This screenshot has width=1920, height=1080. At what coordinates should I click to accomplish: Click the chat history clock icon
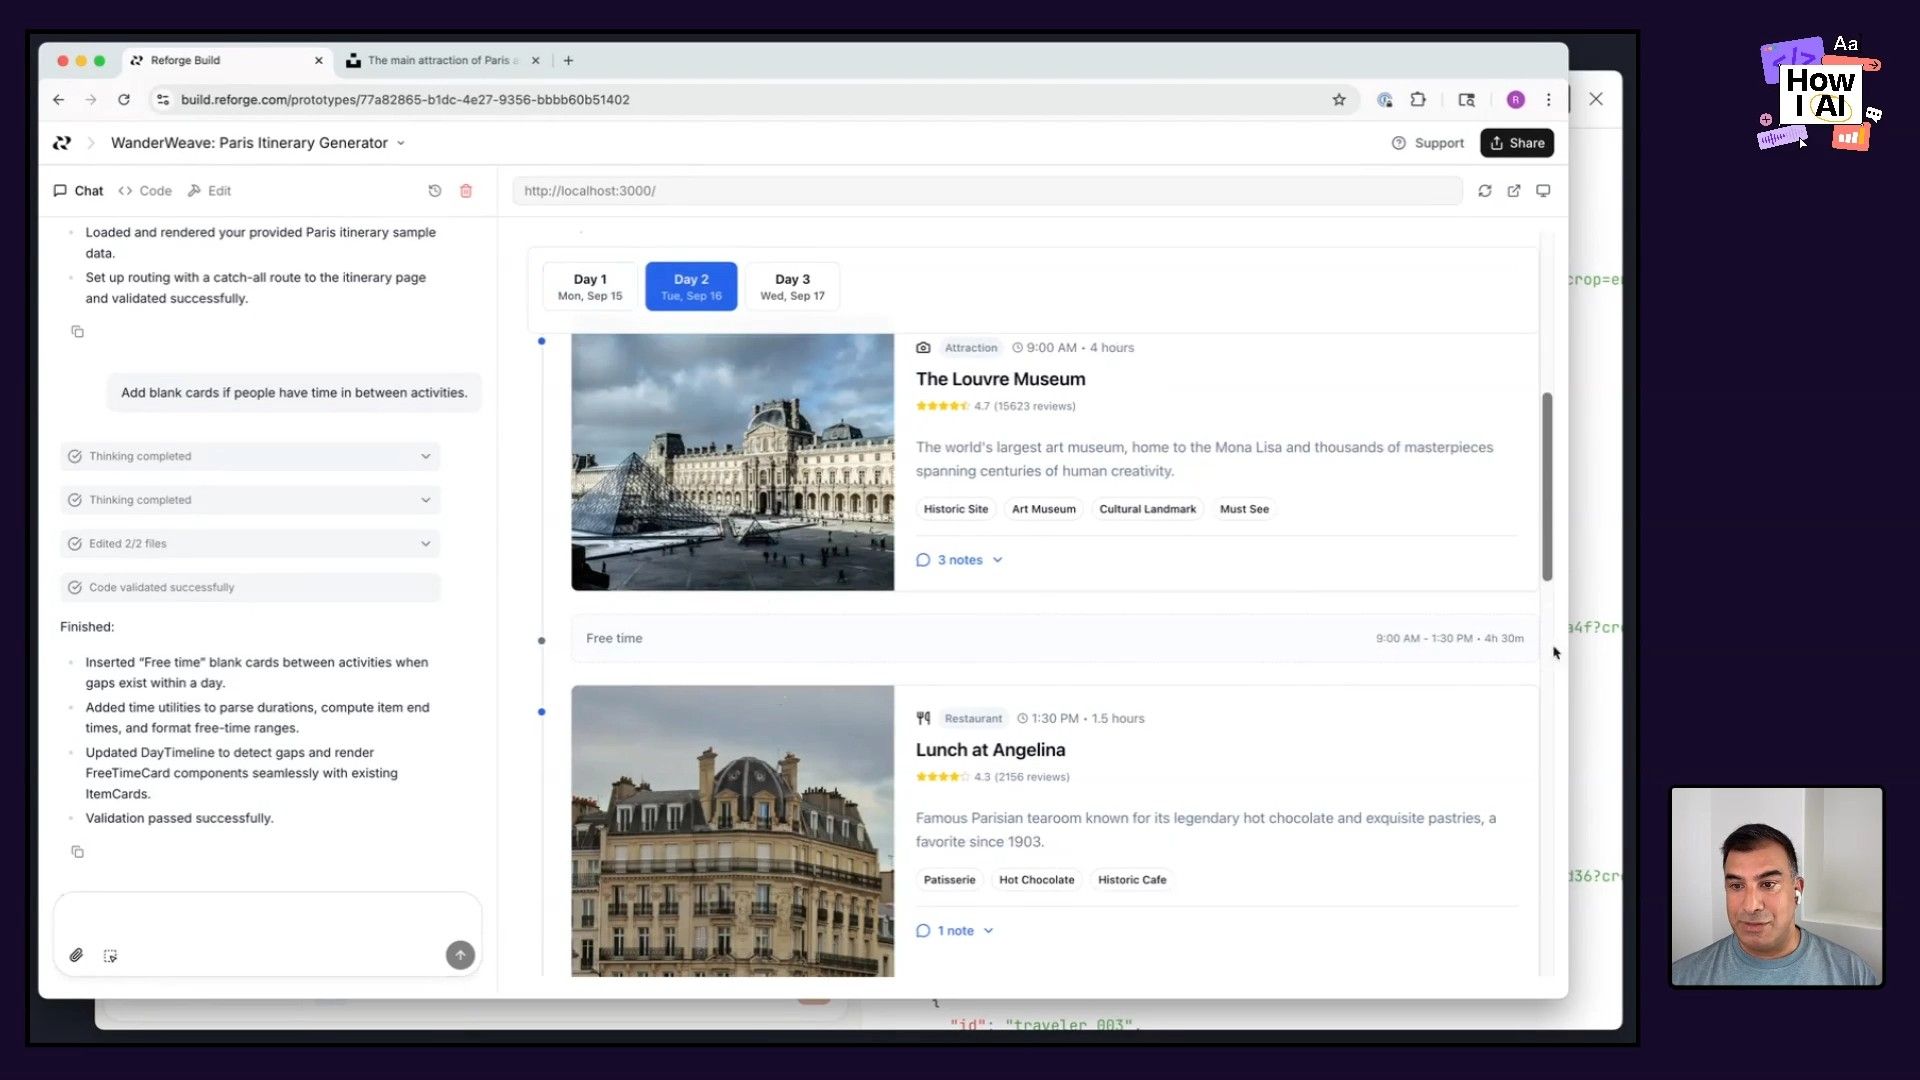pyautogui.click(x=434, y=191)
